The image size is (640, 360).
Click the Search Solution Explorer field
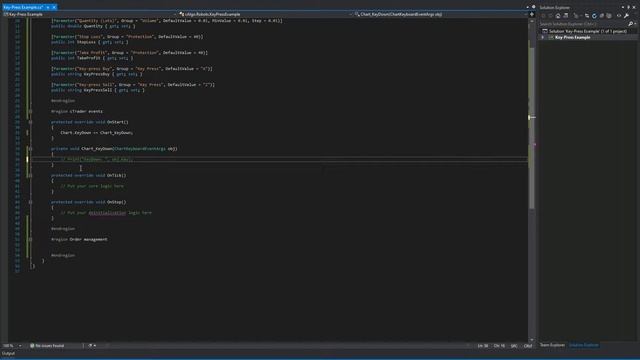(x=583, y=24)
